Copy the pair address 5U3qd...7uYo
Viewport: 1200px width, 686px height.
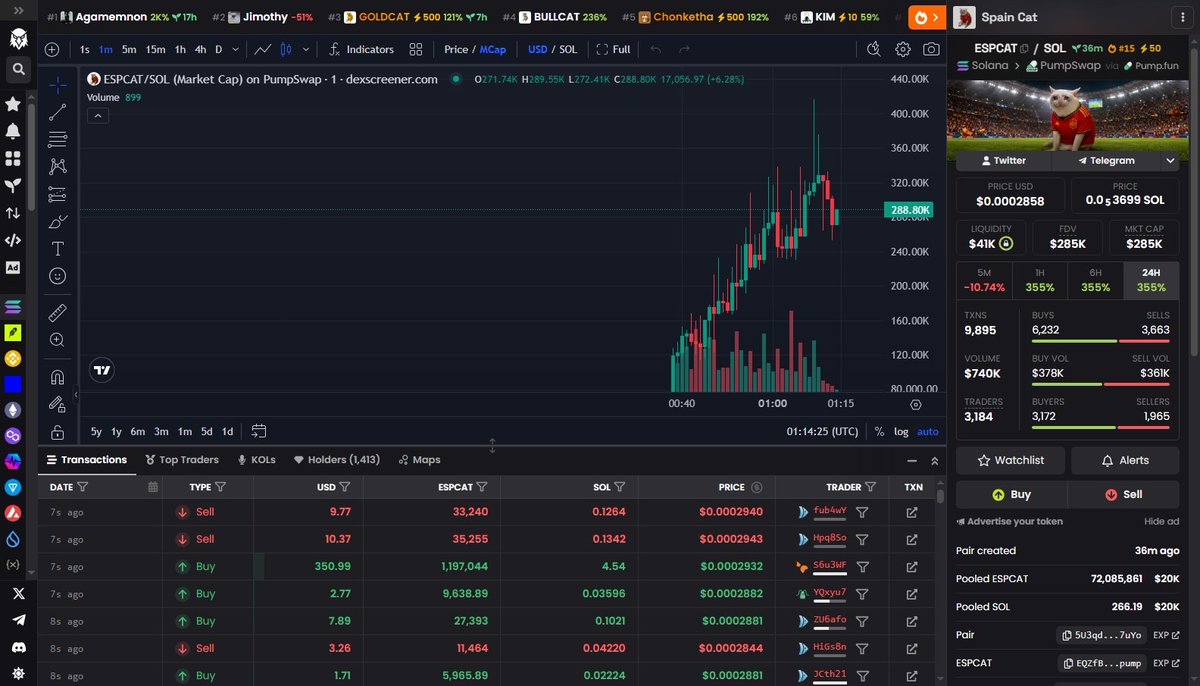pos(1100,635)
